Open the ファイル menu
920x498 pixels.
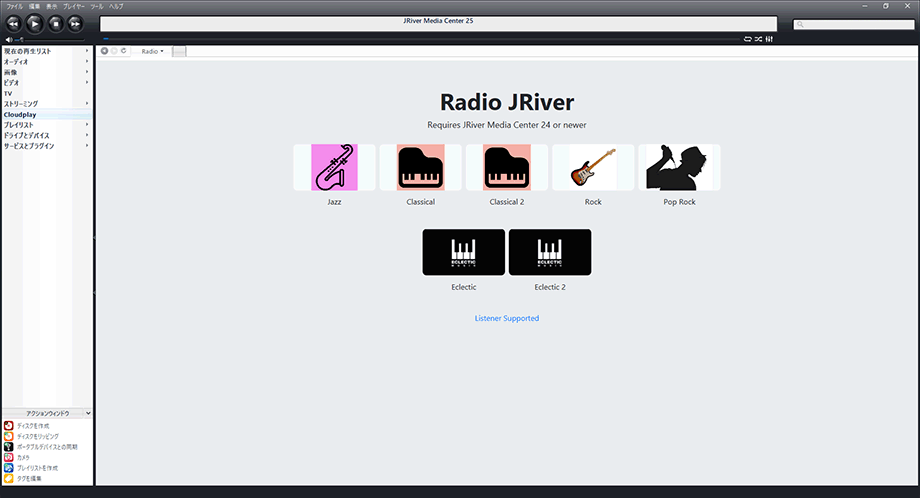click(15, 6)
